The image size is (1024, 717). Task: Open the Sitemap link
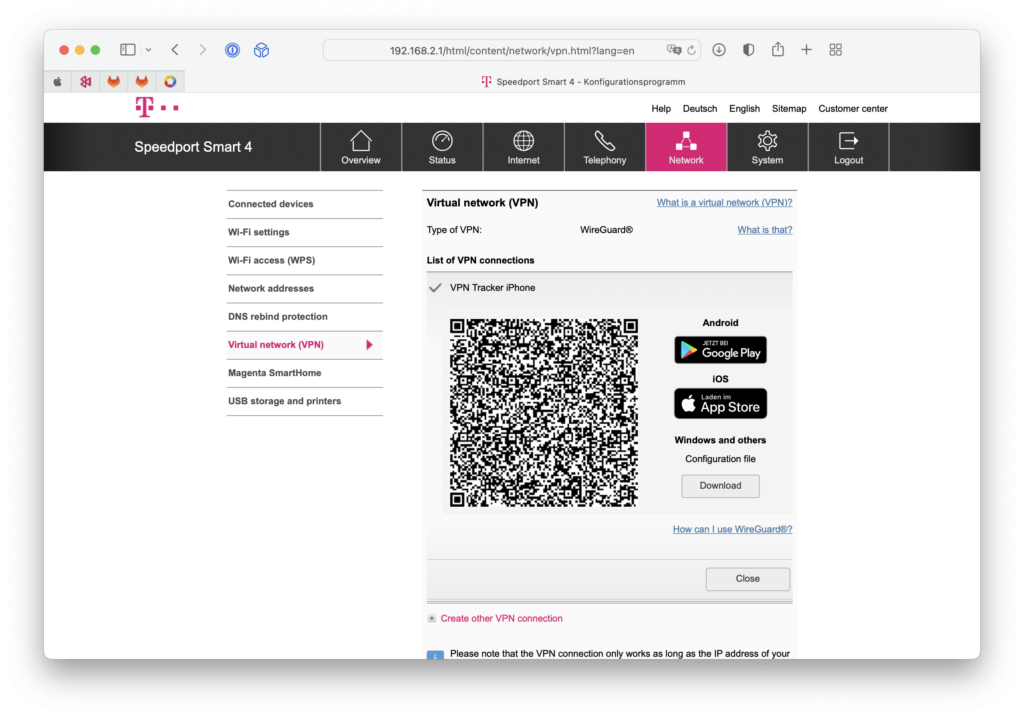789,108
